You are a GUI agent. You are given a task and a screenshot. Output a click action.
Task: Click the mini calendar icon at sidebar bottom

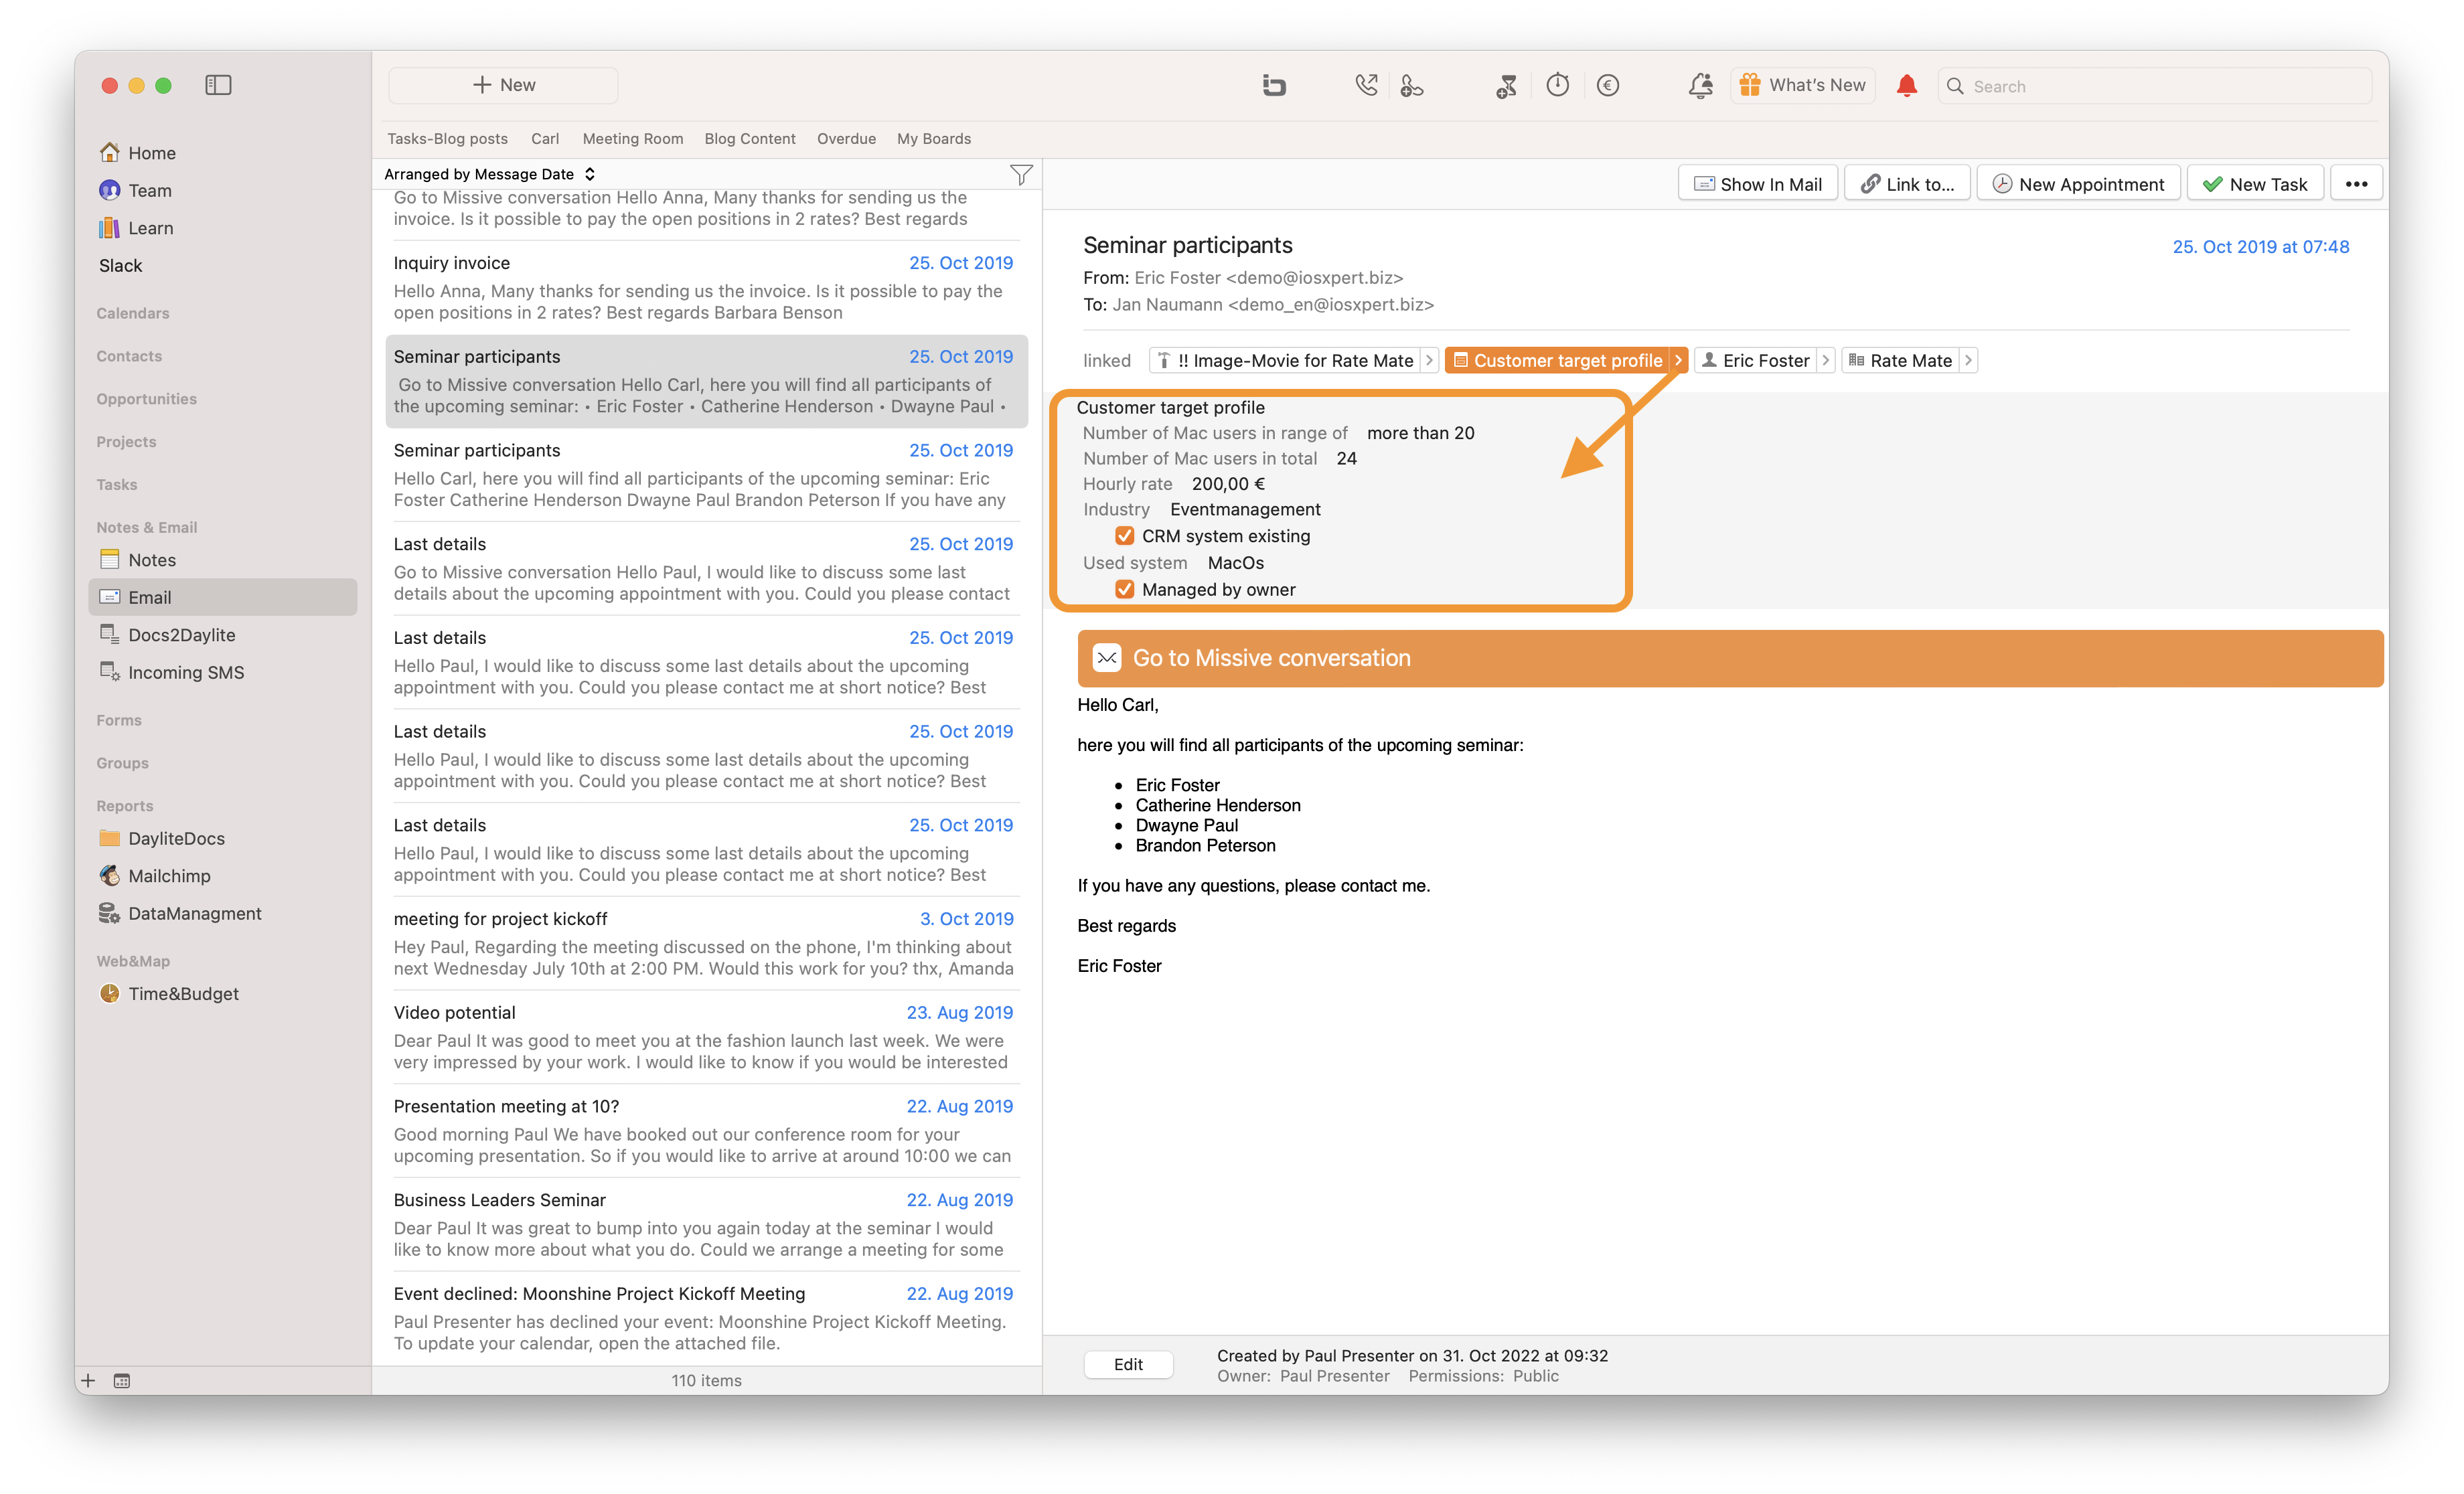(x=122, y=1380)
